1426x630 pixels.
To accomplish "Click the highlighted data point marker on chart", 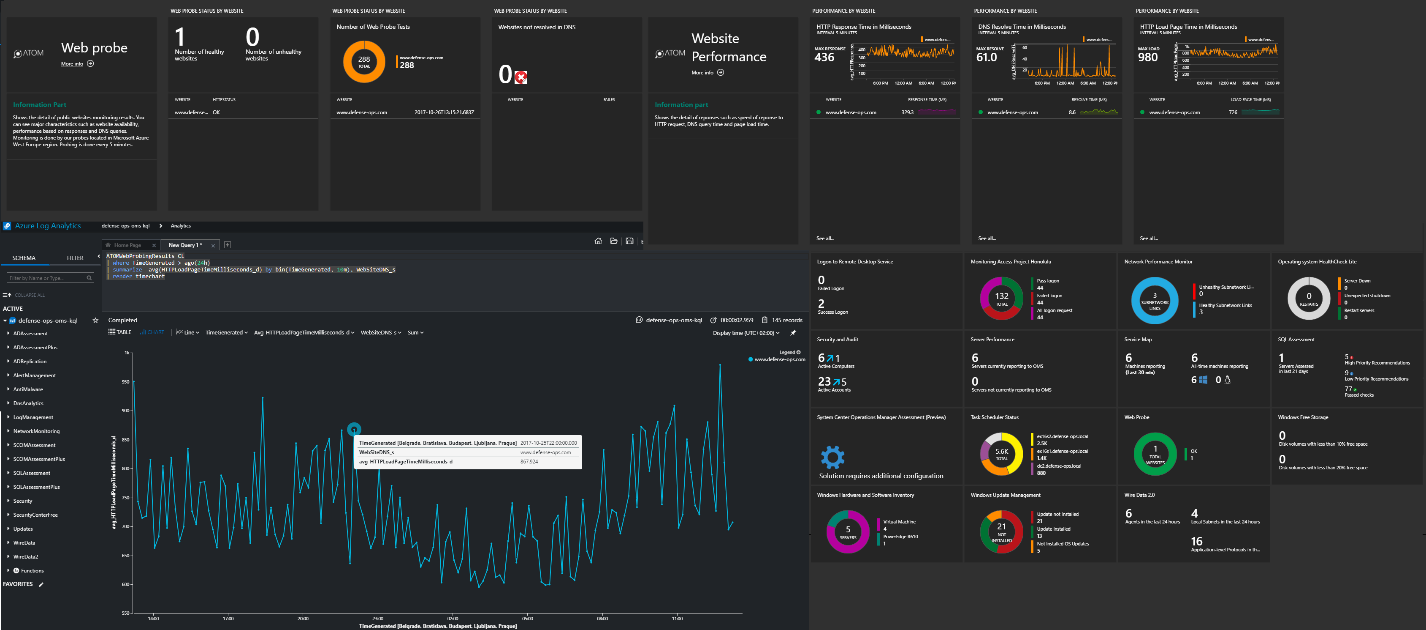I will click(353, 429).
